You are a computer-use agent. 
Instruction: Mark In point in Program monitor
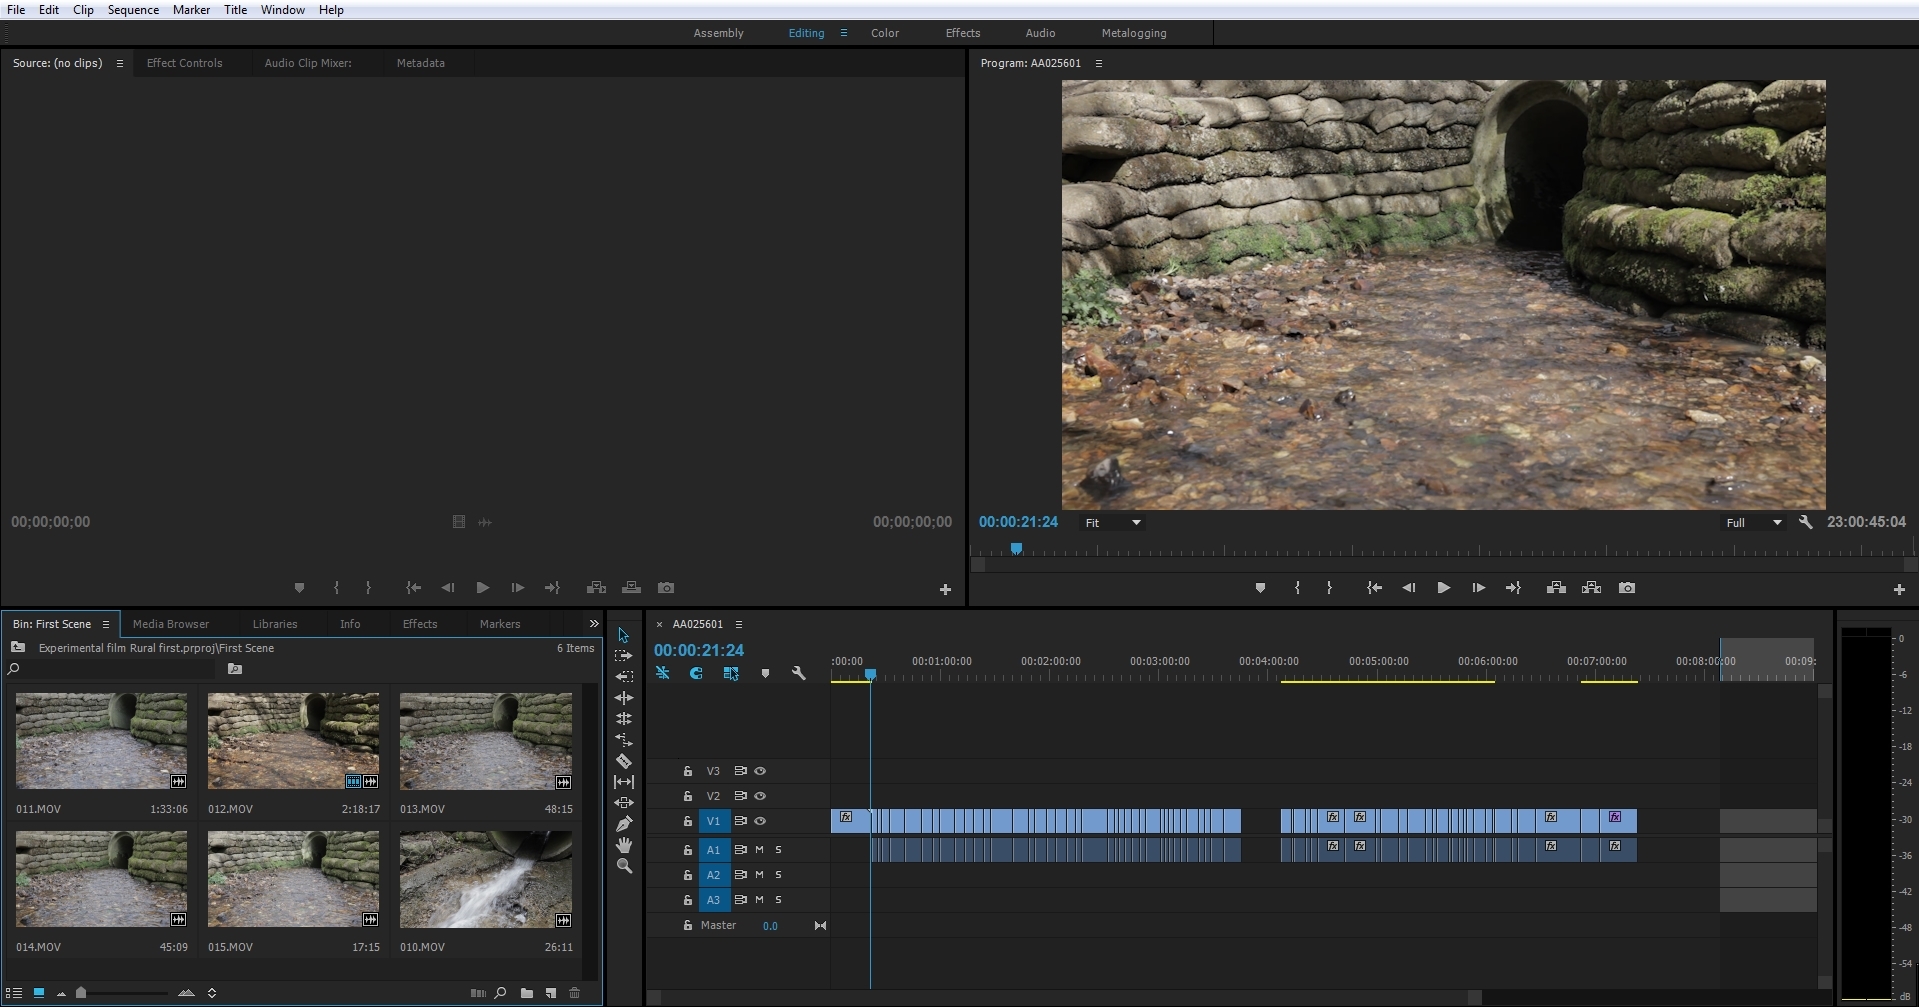tap(1297, 588)
